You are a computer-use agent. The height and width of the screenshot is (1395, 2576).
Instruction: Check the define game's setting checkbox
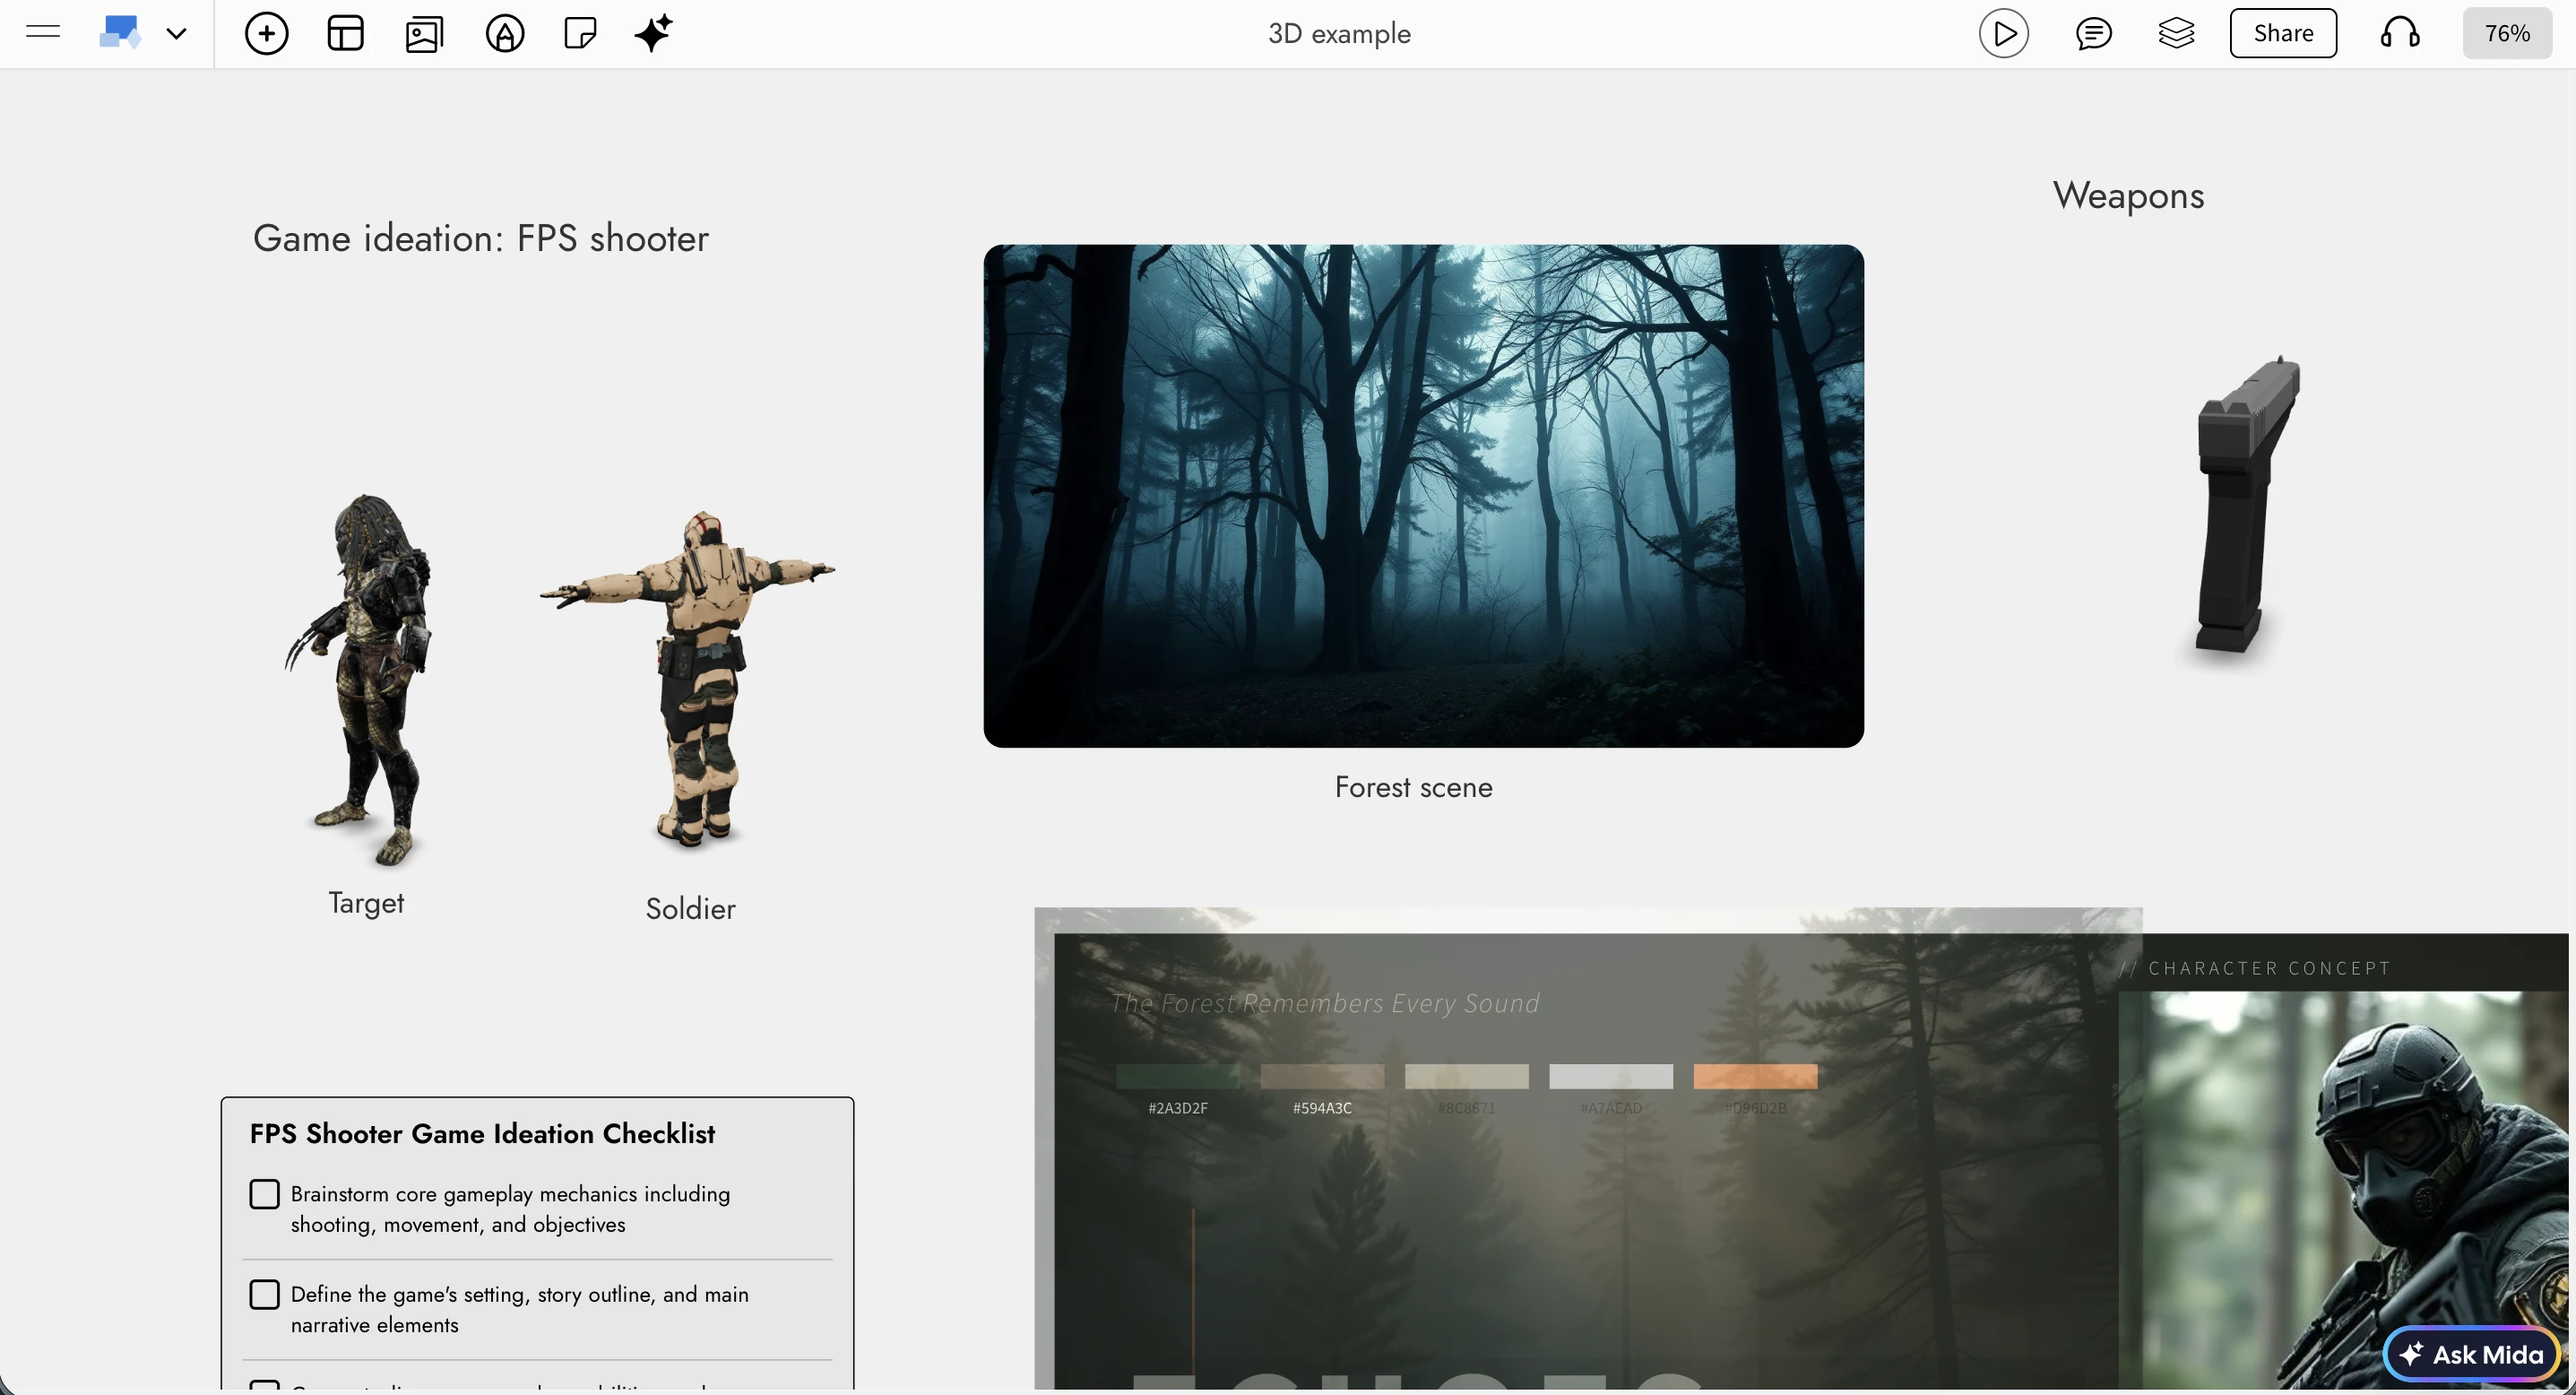[x=265, y=1293]
